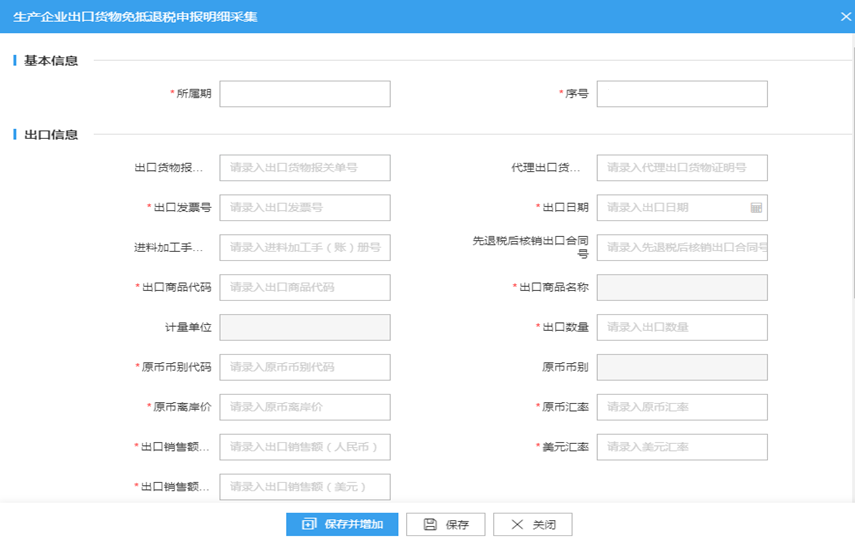This screenshot has width=856, height=547.
Task: Select the 原币币别代码 input field
Action: point(305,368)
